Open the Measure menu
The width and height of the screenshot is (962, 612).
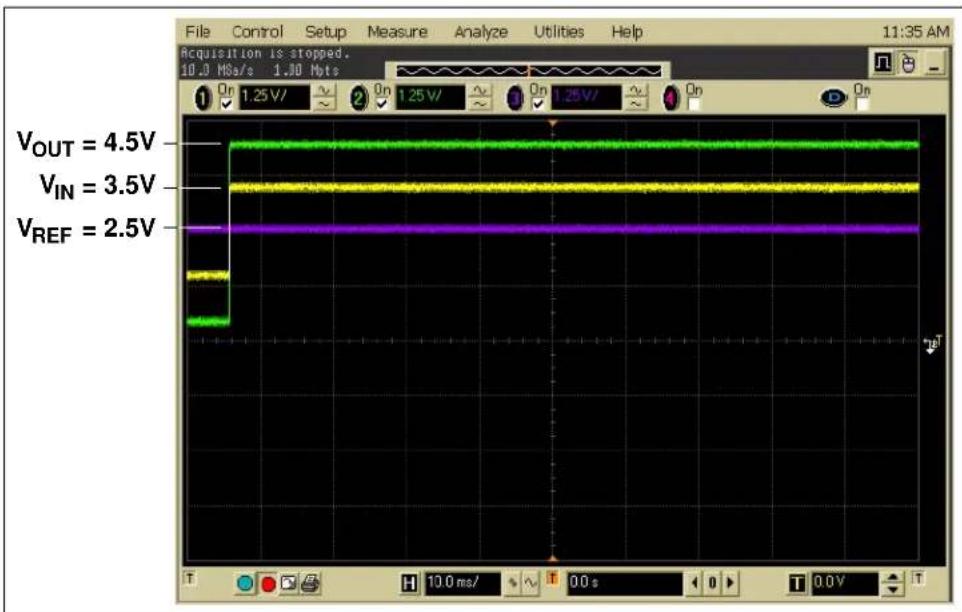[397, 32]
